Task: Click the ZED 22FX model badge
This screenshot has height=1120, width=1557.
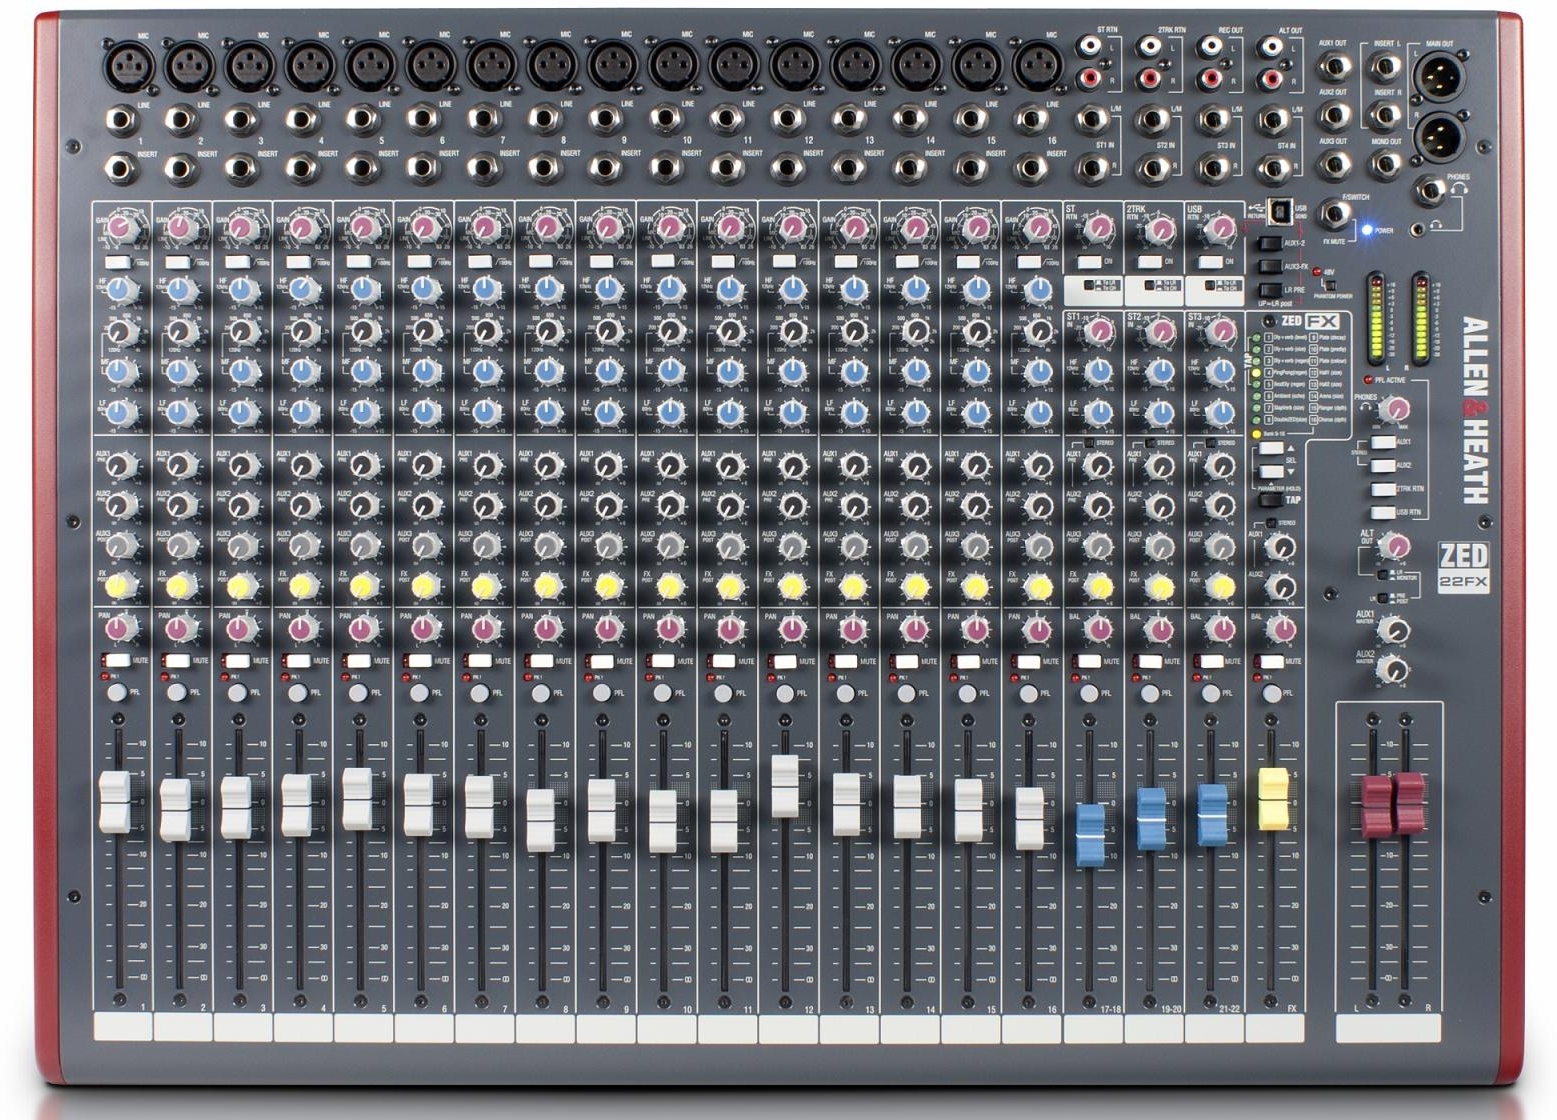Action: (1463, 566)
